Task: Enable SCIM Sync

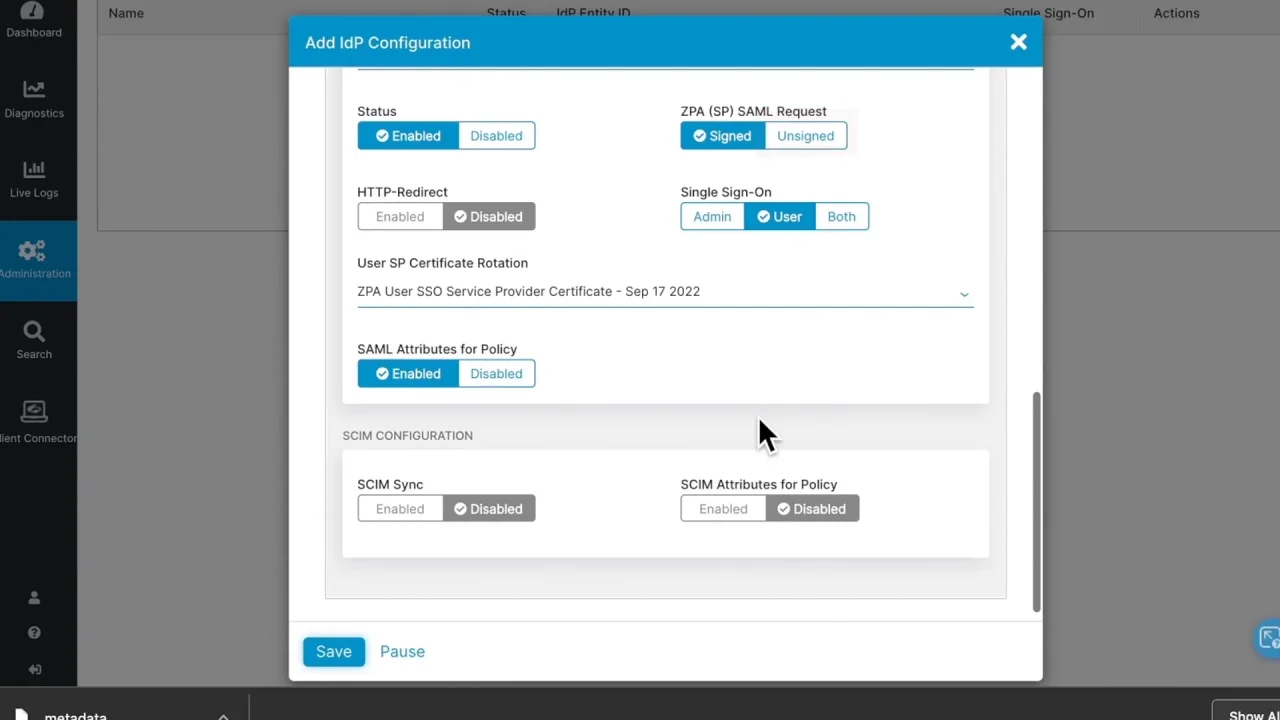Action: click(400, 509)
